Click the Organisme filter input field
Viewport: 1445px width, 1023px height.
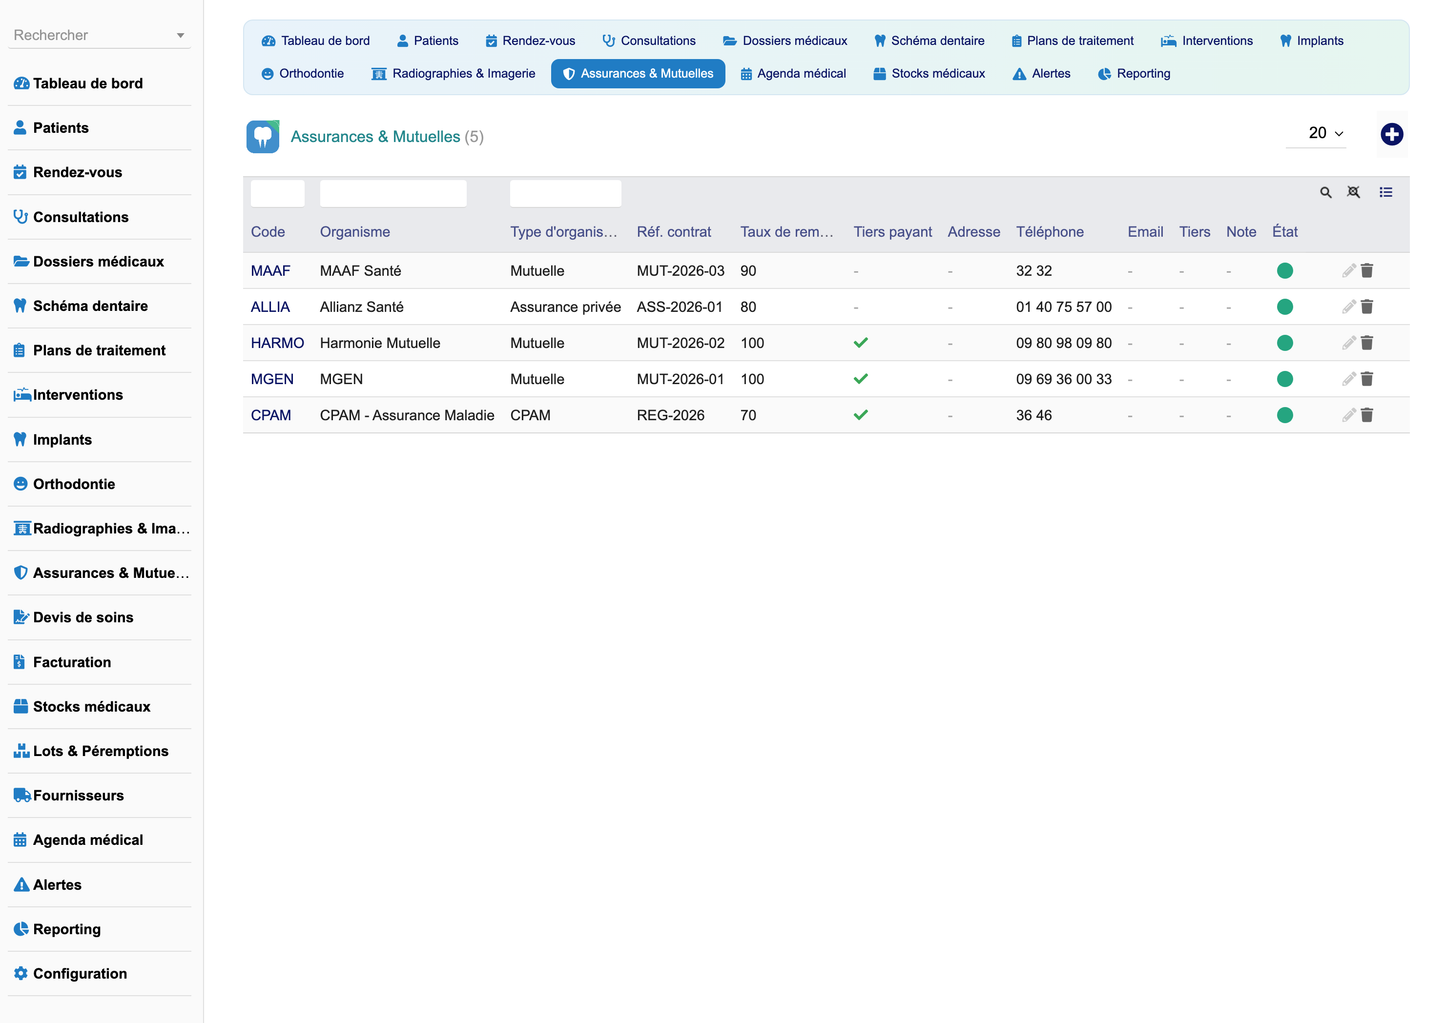pos(393,193)
